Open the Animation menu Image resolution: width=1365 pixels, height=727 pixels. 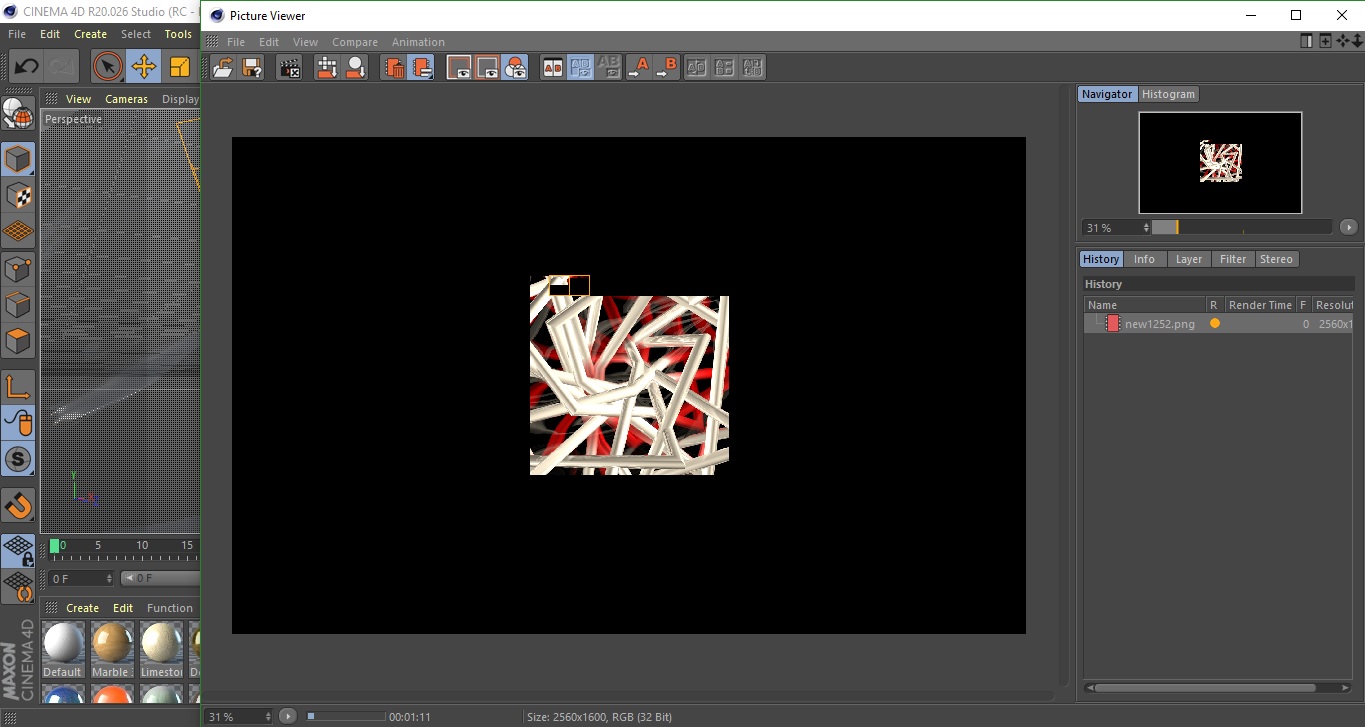(418, 42)
